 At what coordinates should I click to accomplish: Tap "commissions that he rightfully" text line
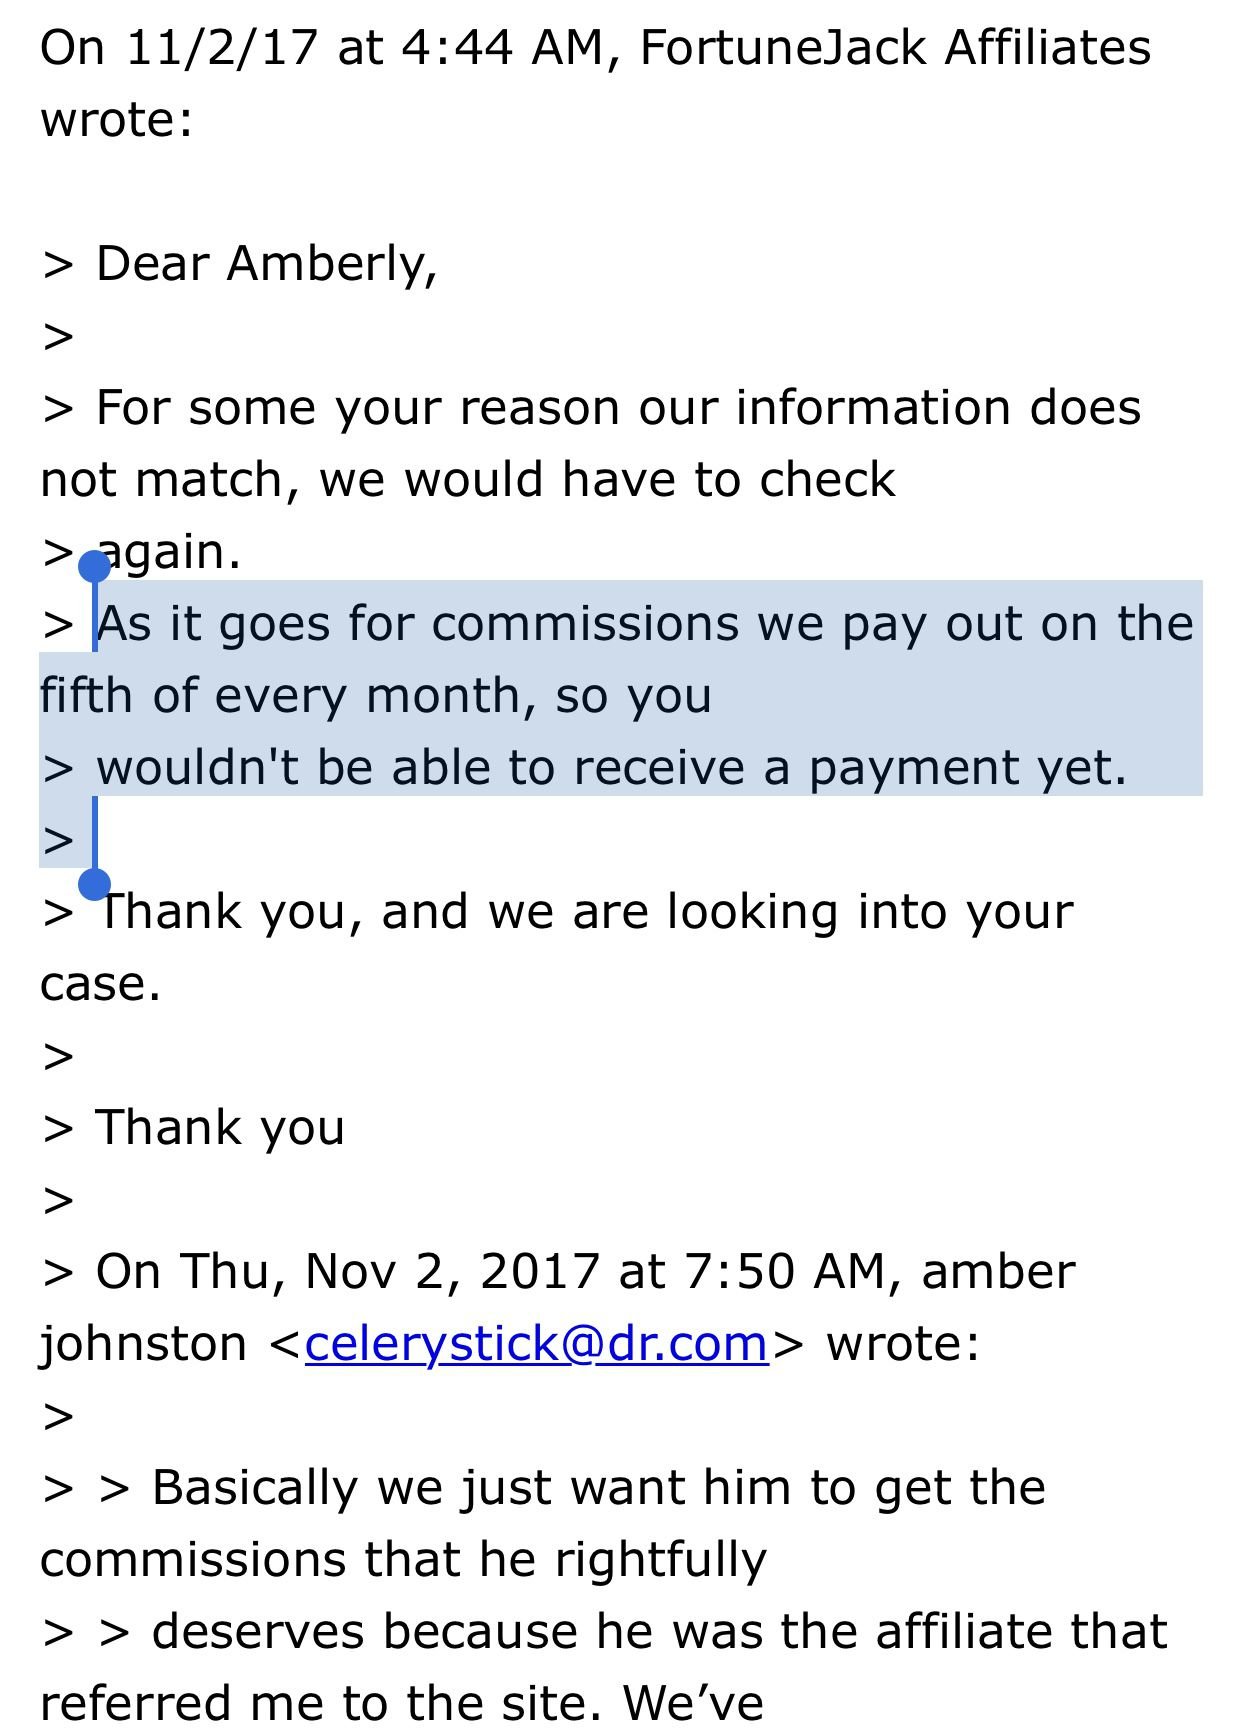[403, 1560]
